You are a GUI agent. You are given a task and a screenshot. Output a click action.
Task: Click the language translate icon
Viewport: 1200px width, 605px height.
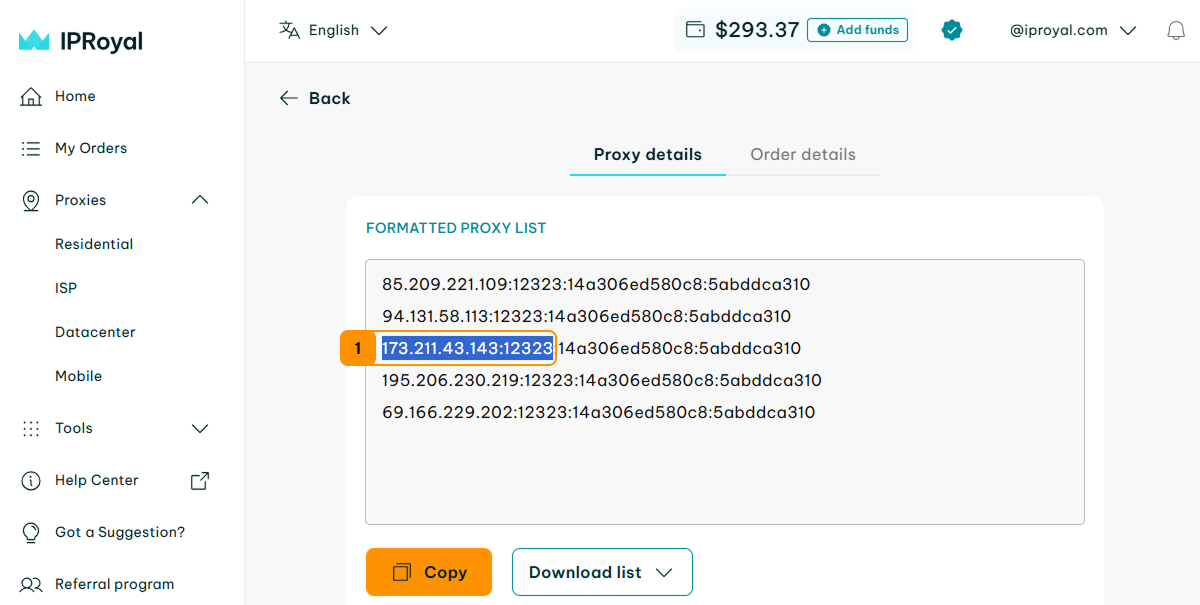point(290,30)
